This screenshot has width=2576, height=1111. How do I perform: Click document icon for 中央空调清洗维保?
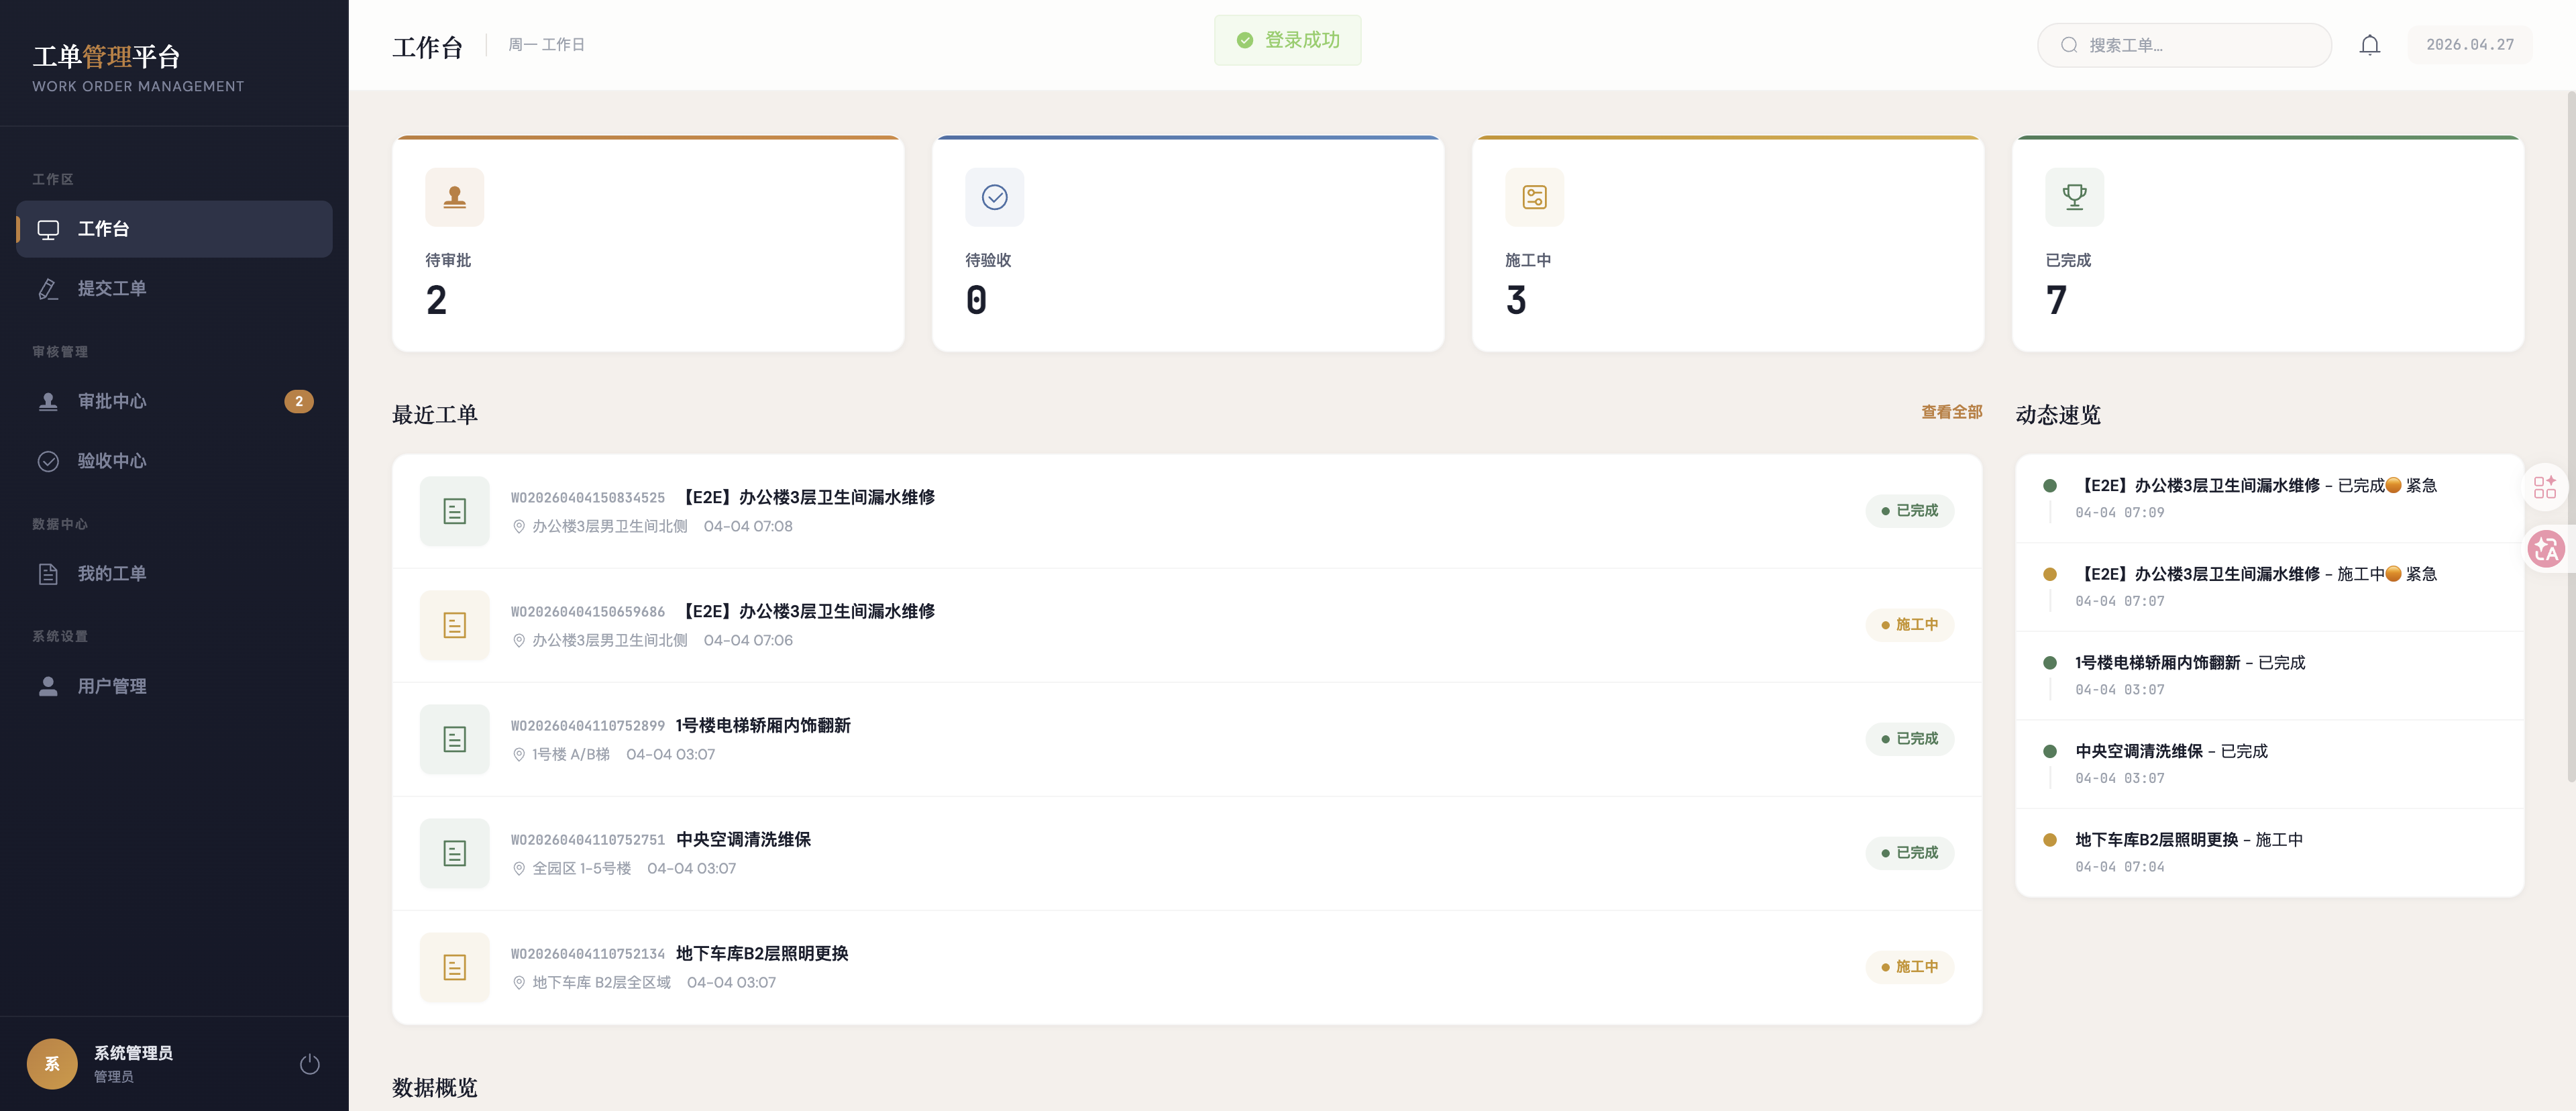[x=455, y=853]
